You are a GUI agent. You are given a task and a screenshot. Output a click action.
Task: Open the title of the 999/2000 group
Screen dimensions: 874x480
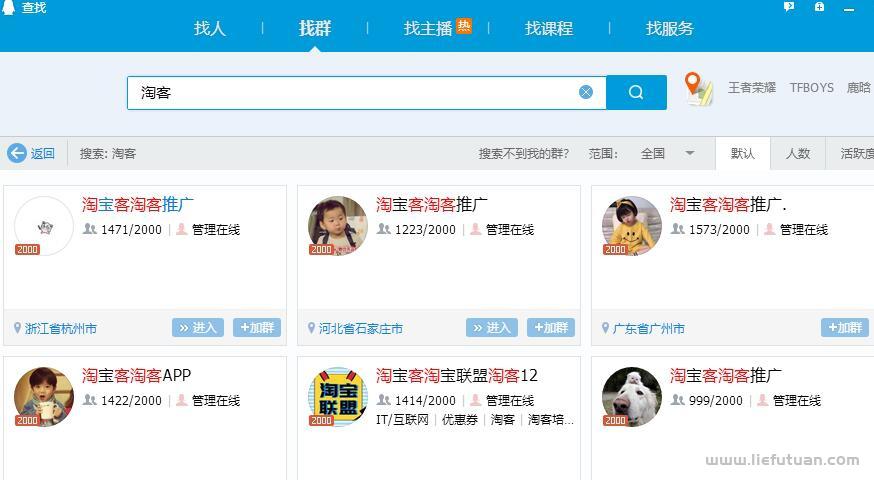coord(726,375)
